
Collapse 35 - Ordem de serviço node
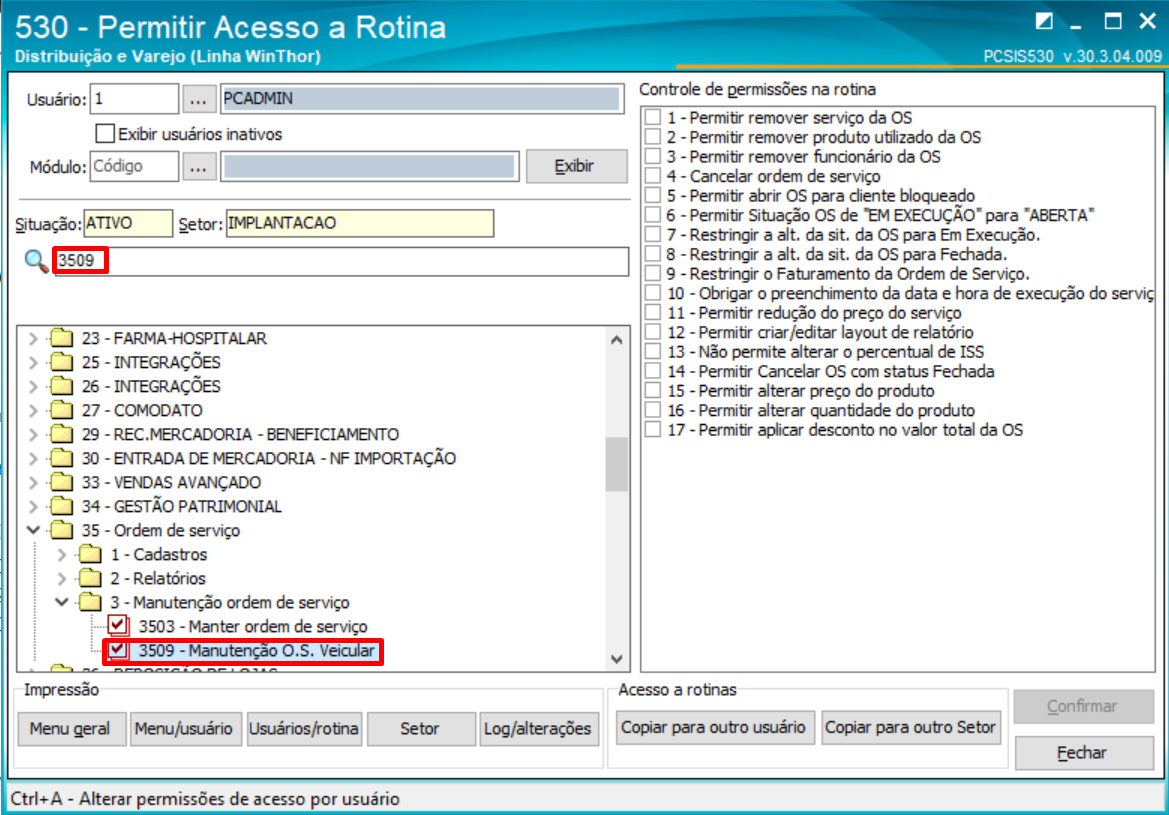33,530
